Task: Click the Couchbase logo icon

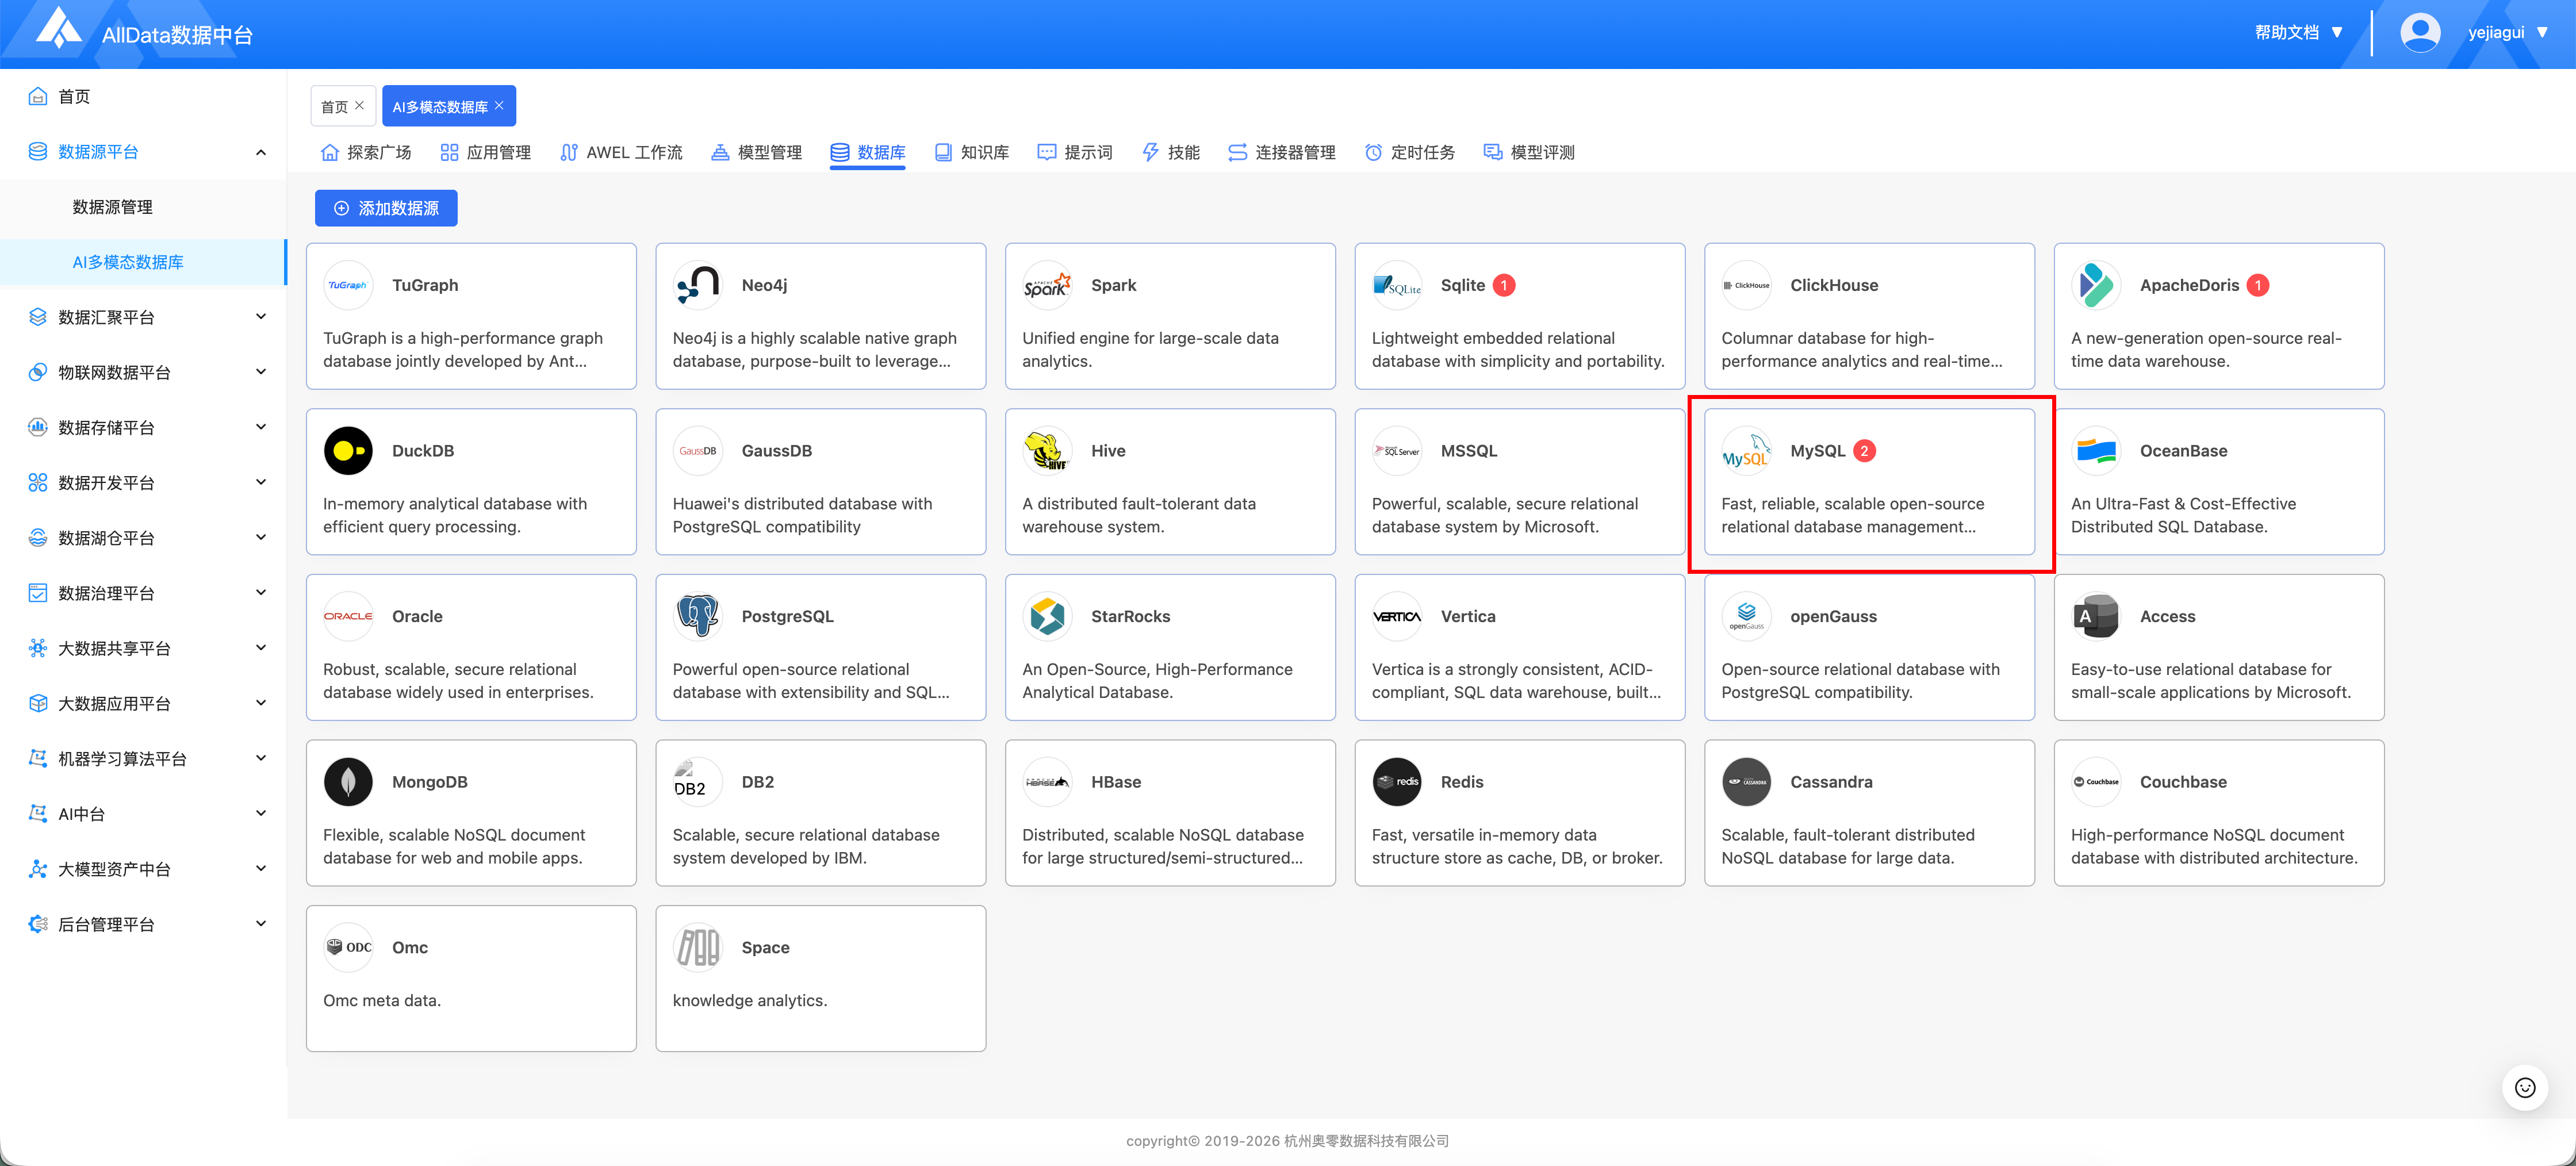Action: [x=2096, y=782]
